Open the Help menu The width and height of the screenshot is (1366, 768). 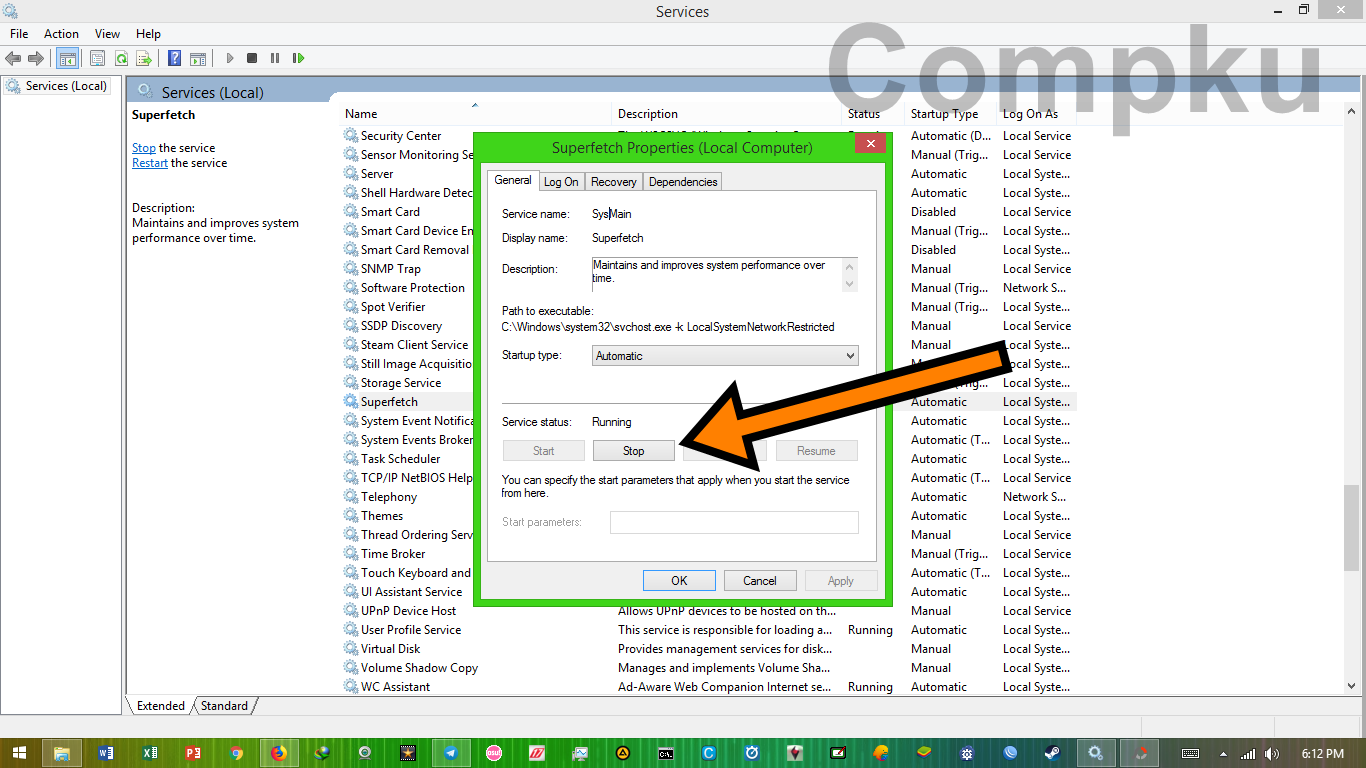click(148, 33)
